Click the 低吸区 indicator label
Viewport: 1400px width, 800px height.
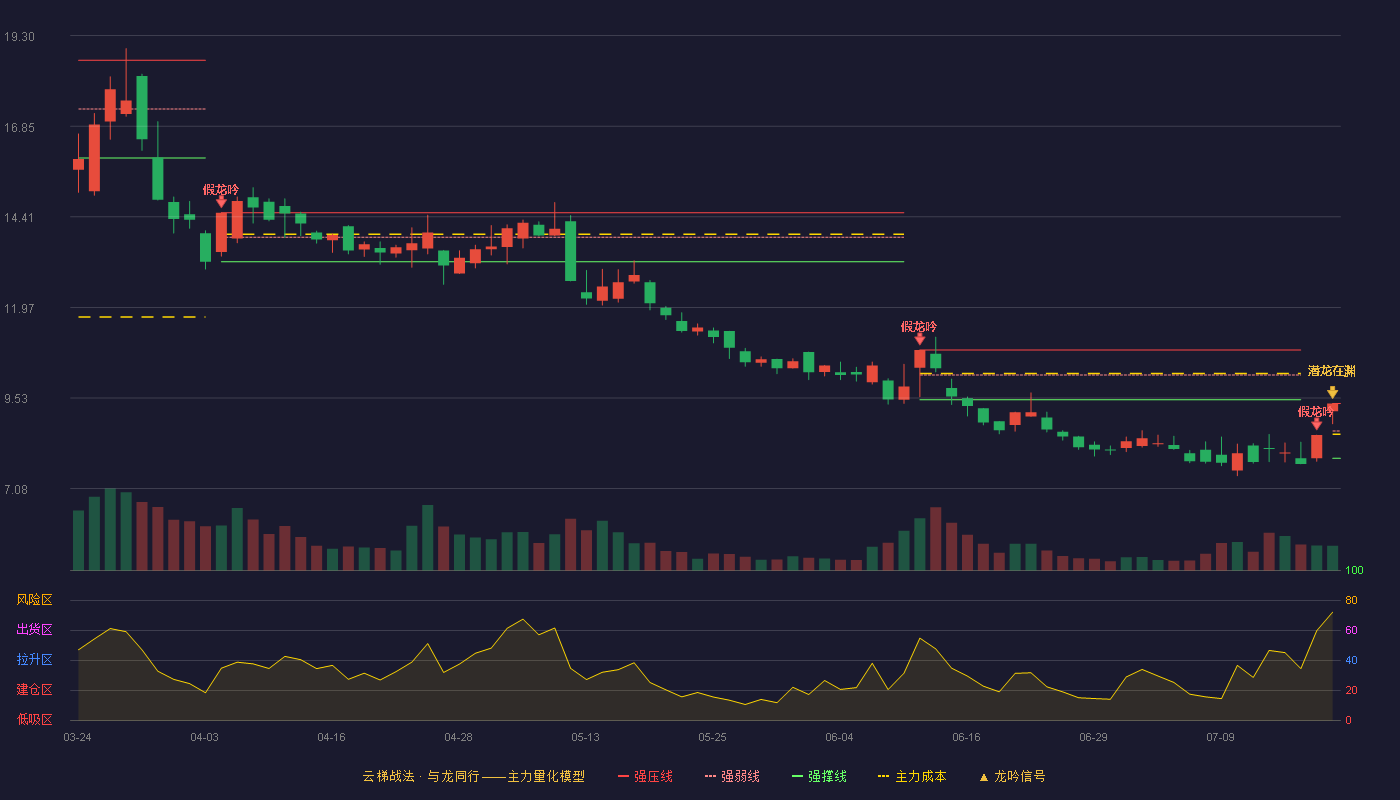click(x=34, y=720)
